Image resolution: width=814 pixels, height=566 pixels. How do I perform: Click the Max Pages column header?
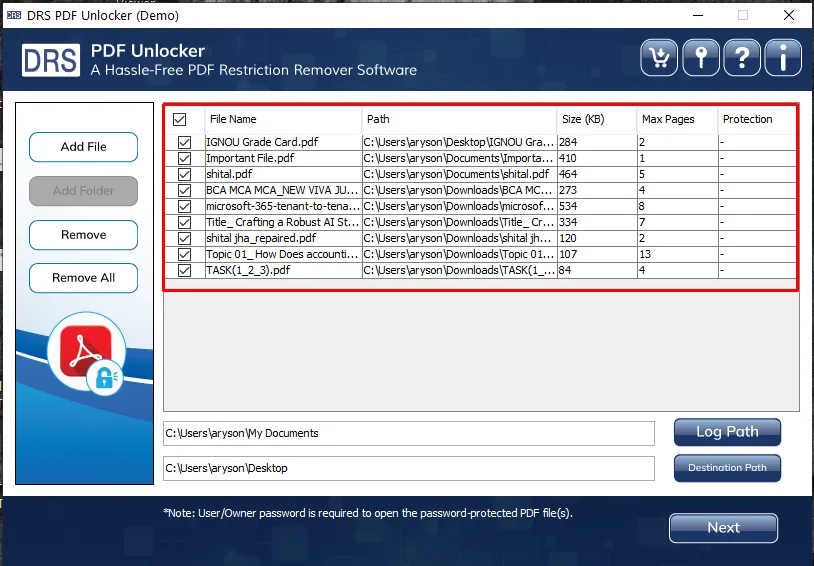(x=677, y=119)
